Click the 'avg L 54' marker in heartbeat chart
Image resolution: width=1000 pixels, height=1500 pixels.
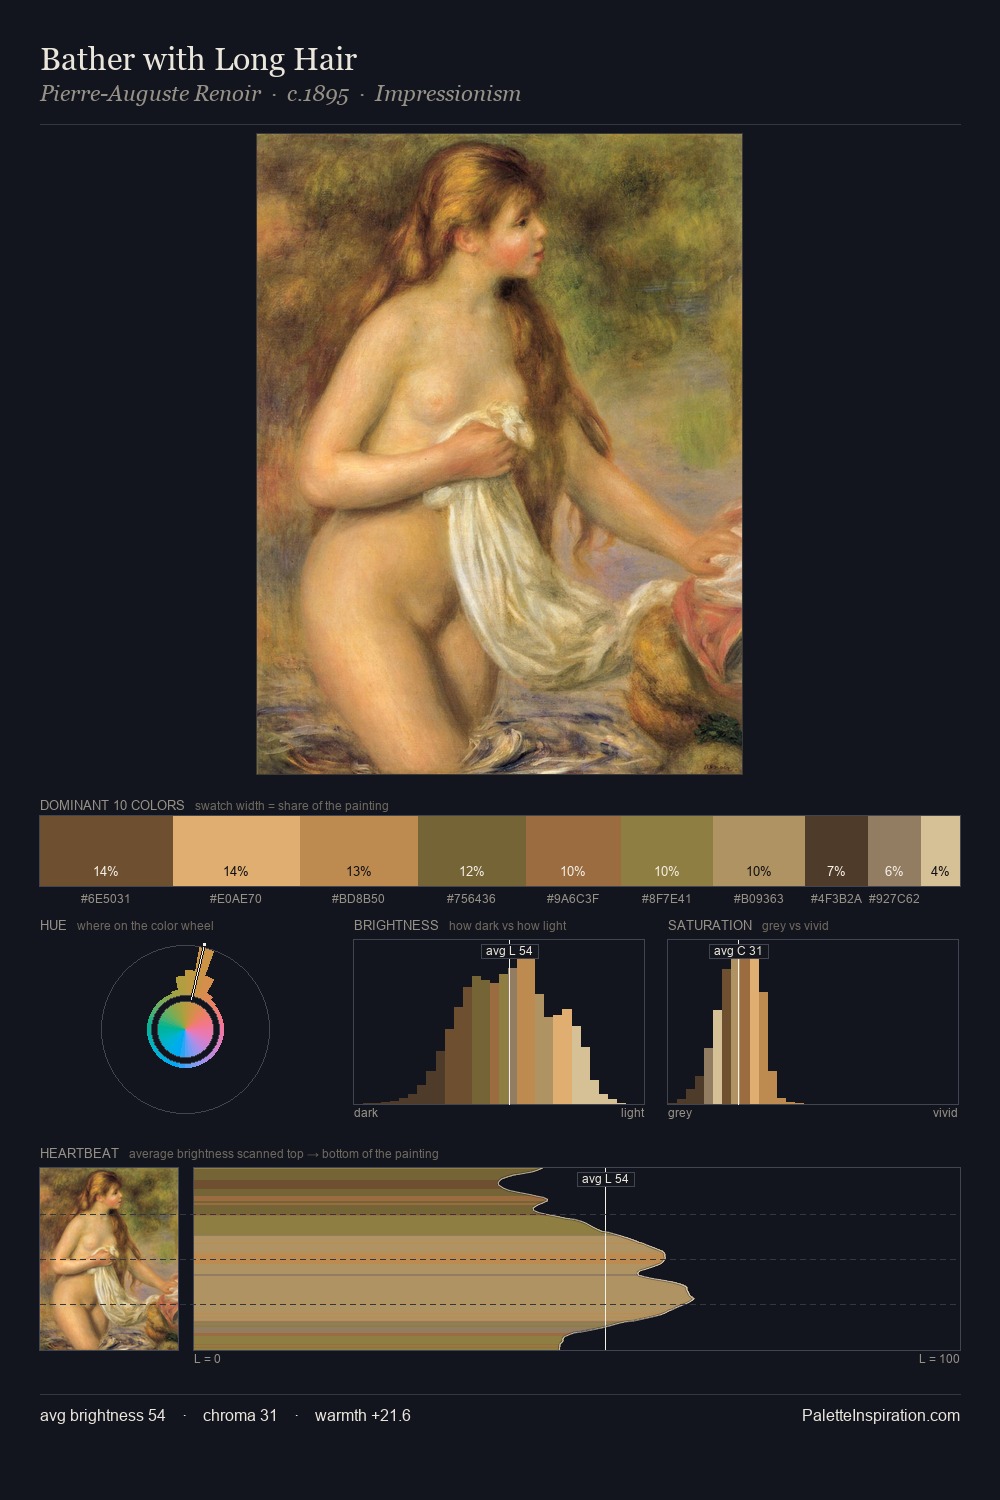[x=606, y=1179]
